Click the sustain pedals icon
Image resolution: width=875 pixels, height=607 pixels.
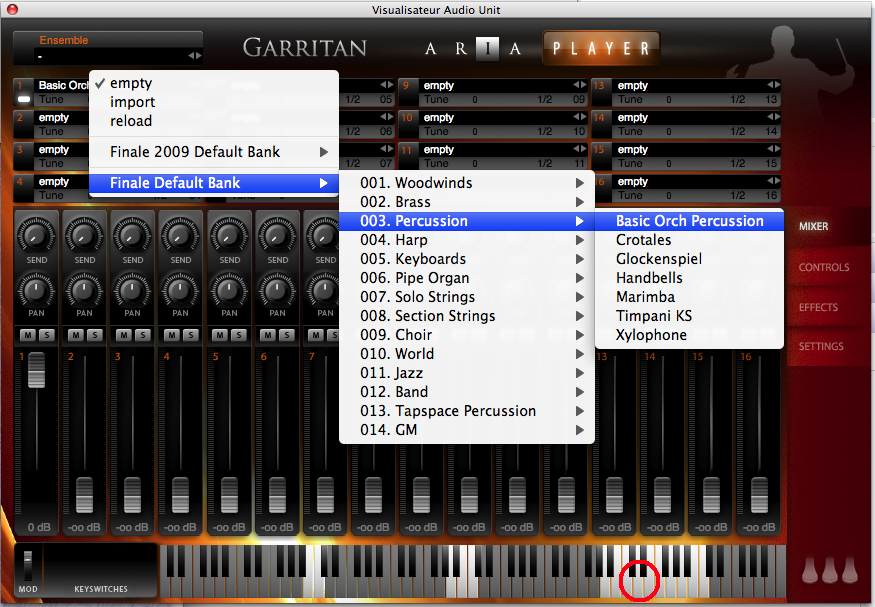830,570
